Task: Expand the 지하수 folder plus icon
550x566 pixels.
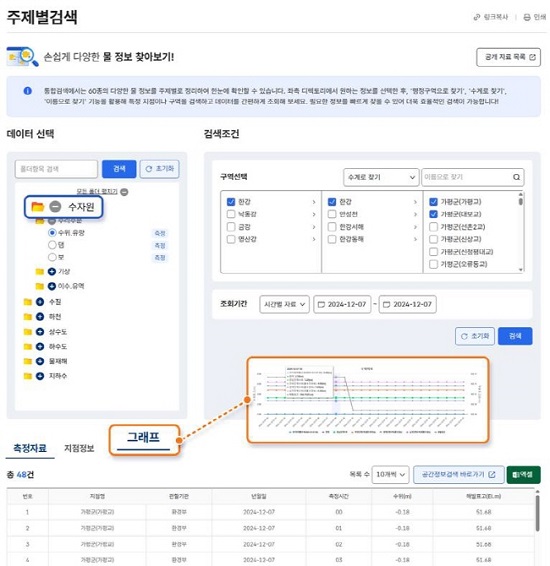Action: [40, 376]
